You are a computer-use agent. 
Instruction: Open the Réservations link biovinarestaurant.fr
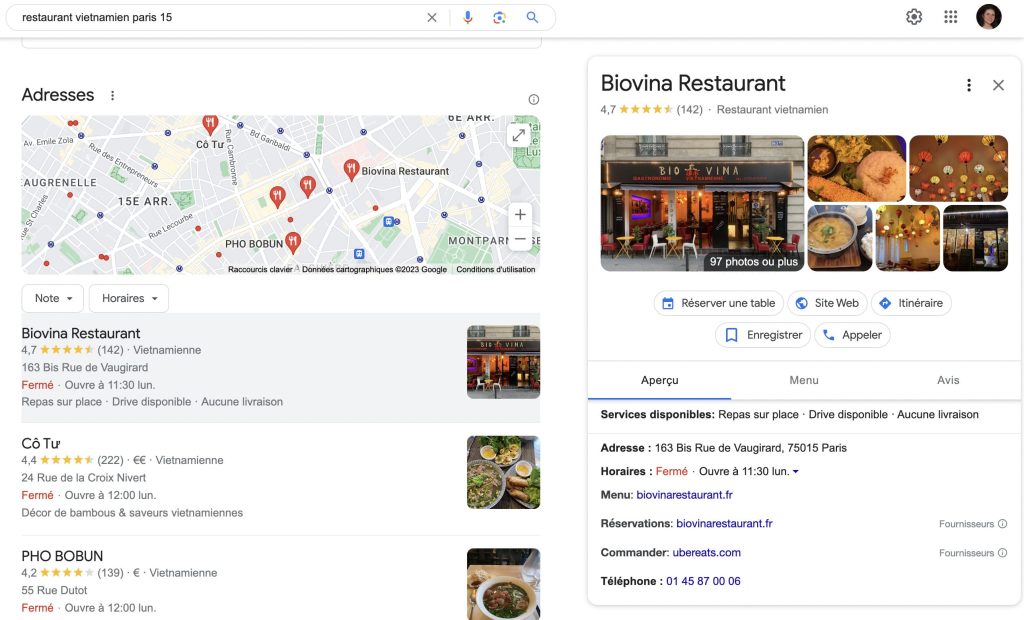coord(724,524)
